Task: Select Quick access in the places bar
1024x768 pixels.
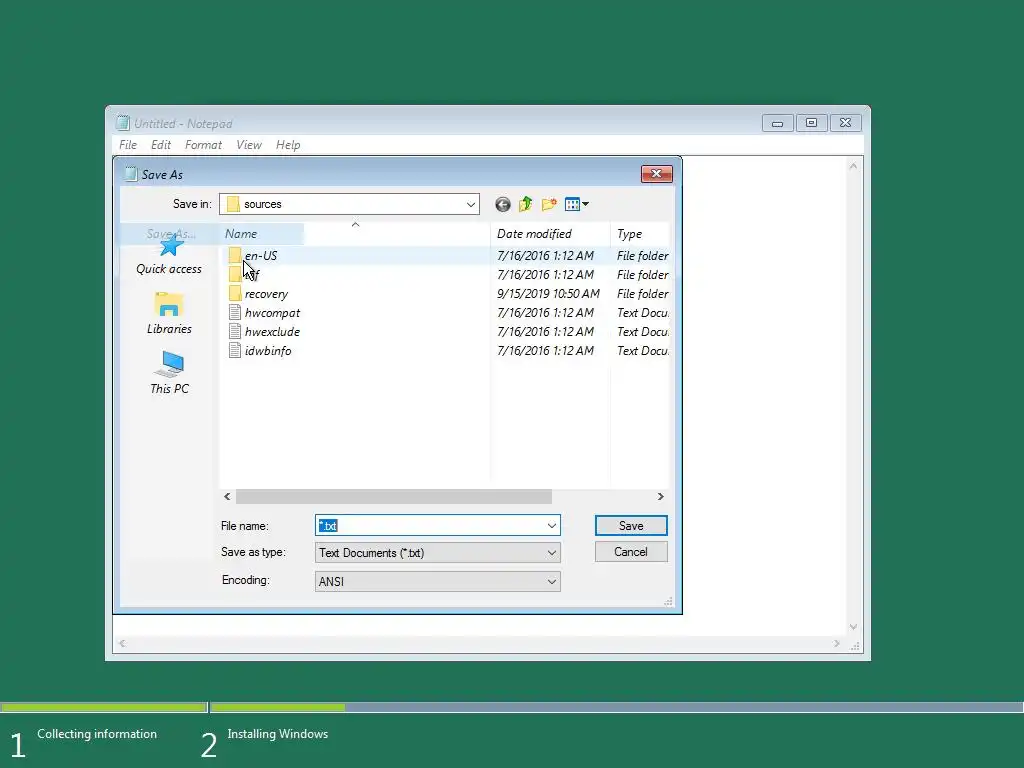Action: click(x=169, y=255)
